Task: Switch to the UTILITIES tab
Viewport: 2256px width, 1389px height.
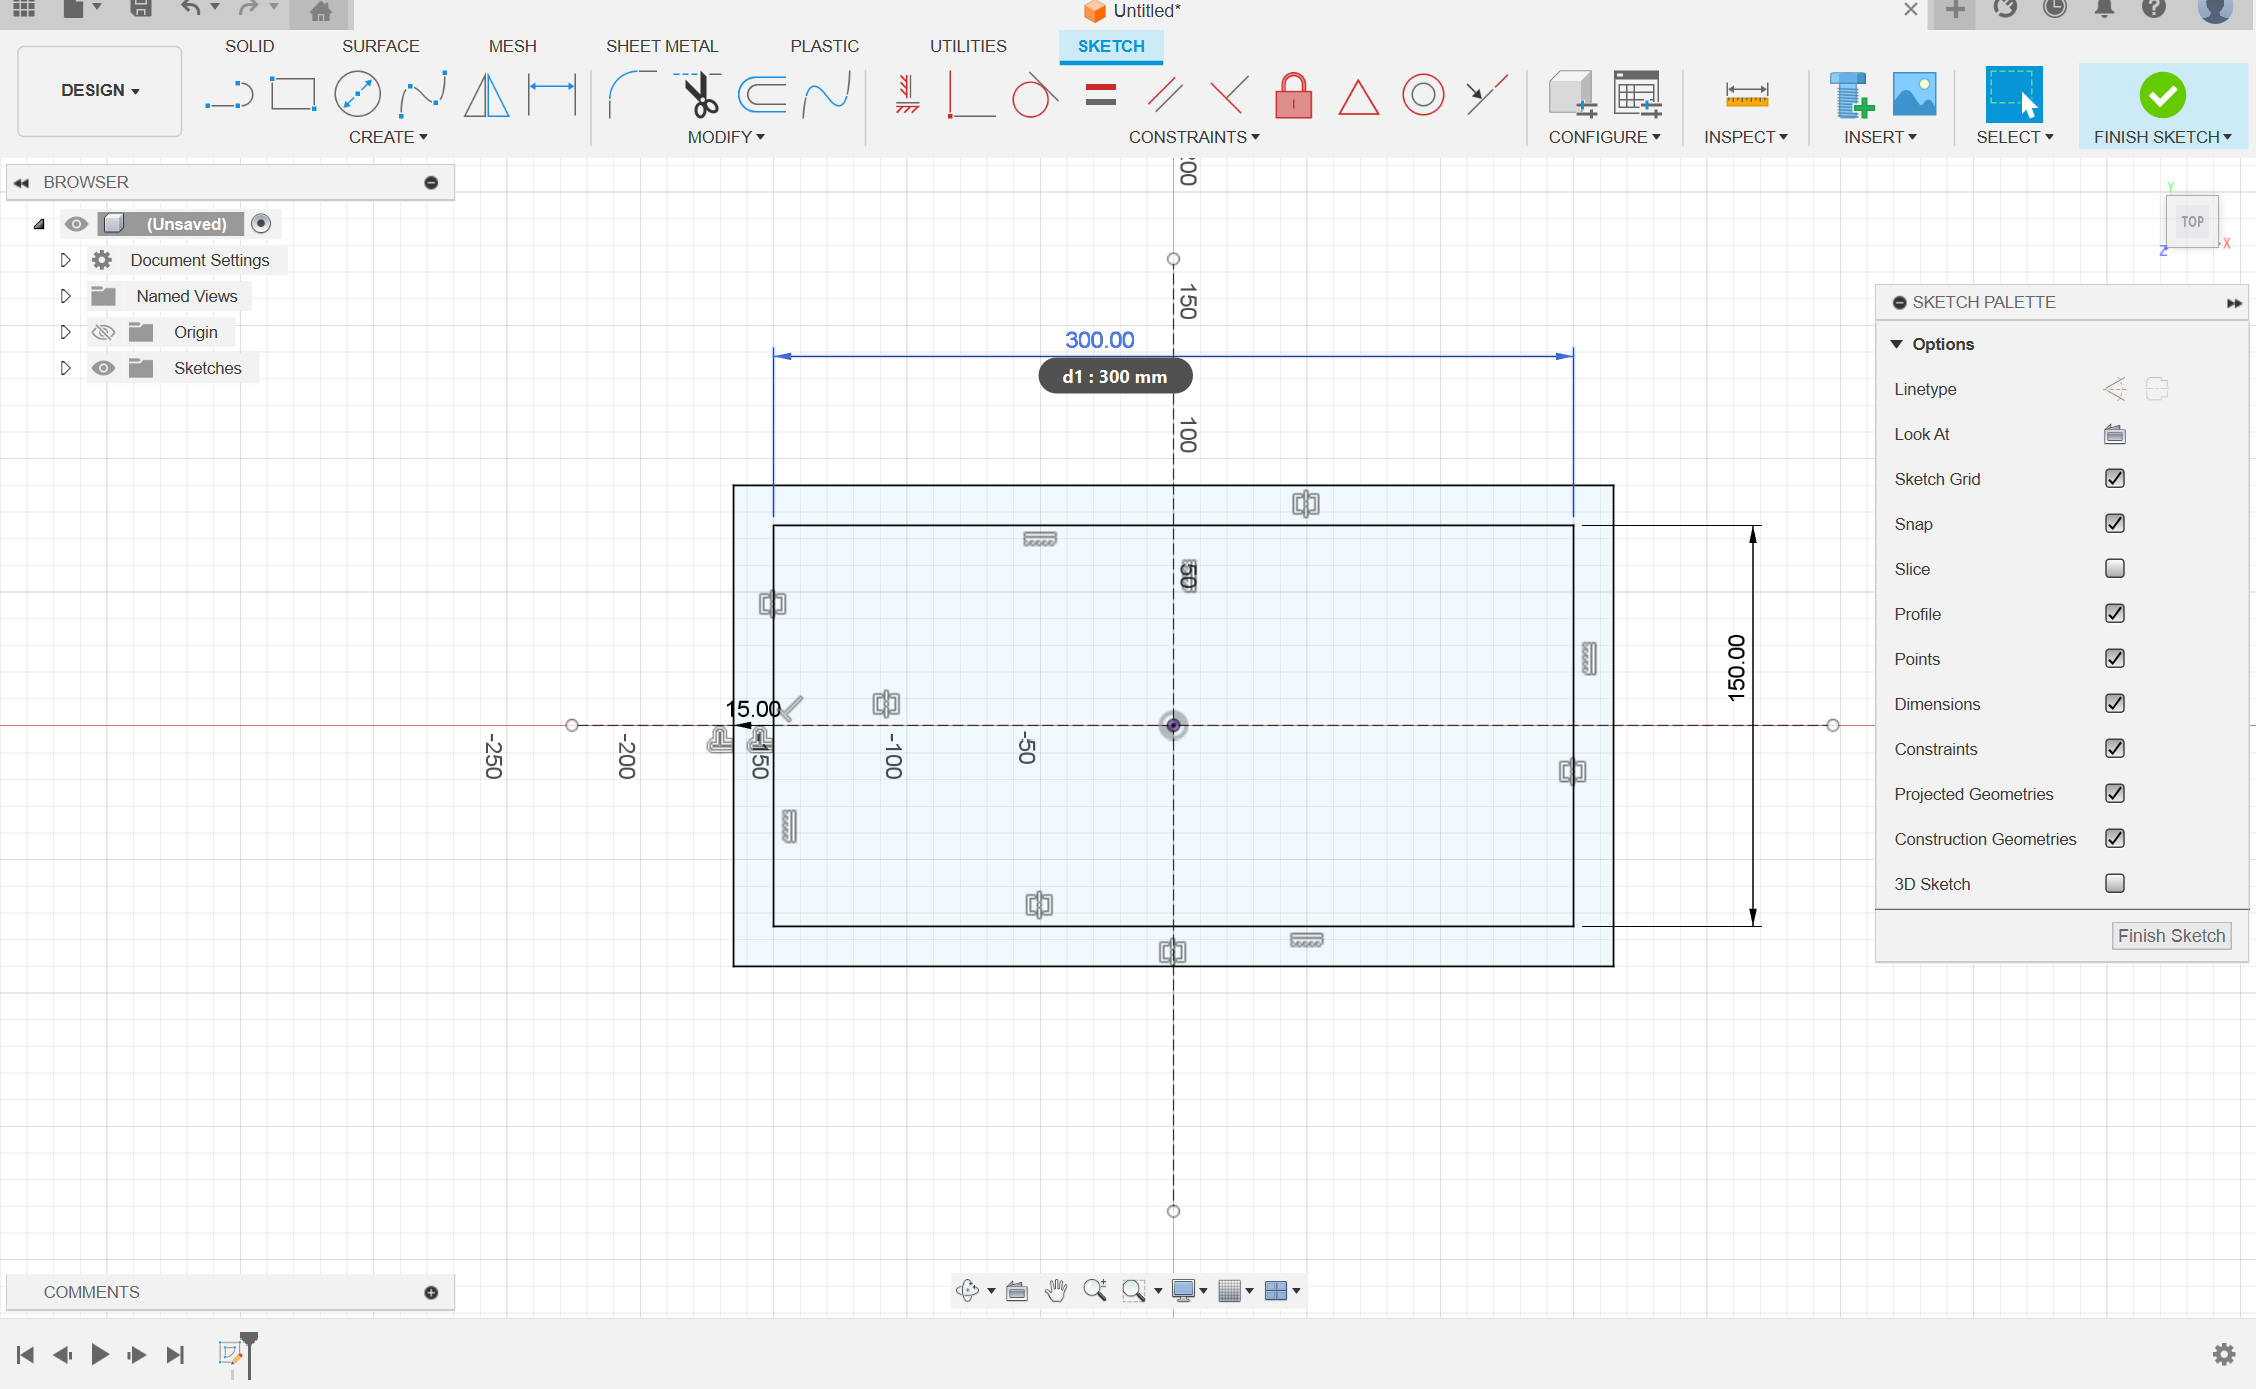Action: tap(968, 46)
